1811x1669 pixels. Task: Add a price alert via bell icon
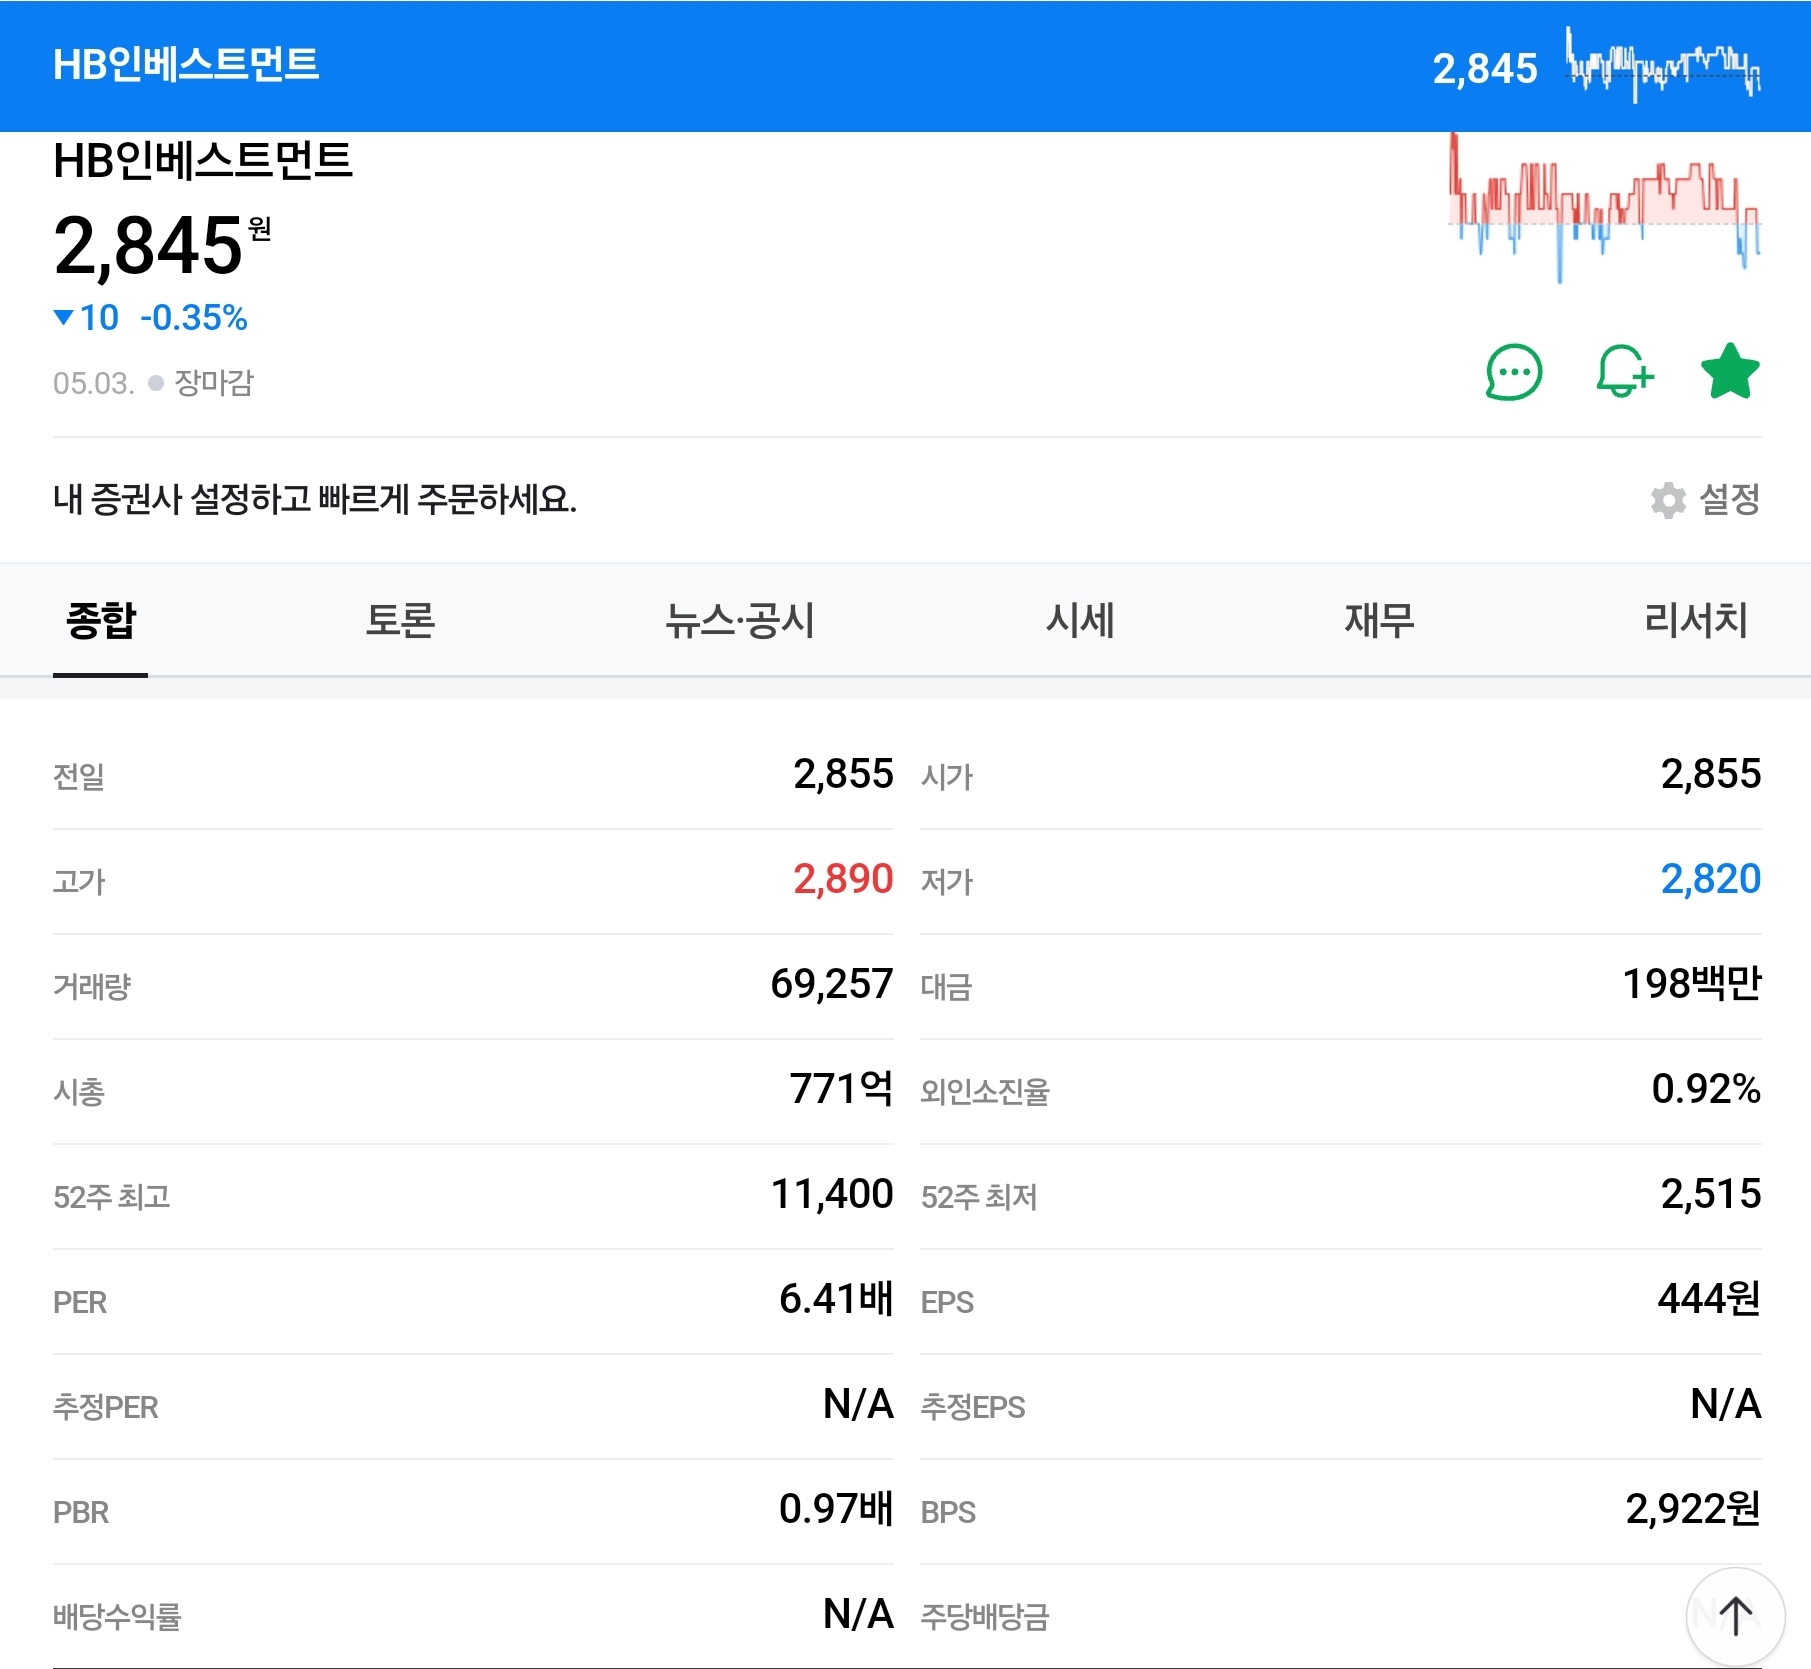point(1624,372)
